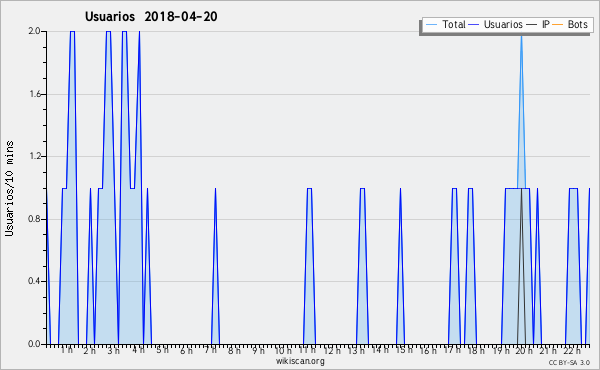Click the dark blue Usuarios legend line
This screenshot has height=370, width=600.
(474, 25)
